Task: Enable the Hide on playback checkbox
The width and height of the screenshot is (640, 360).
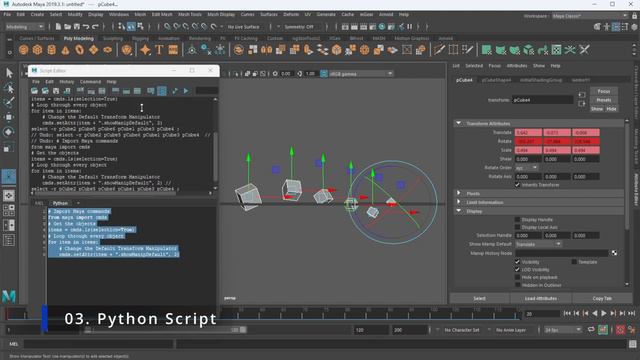Action: (517, 277)
